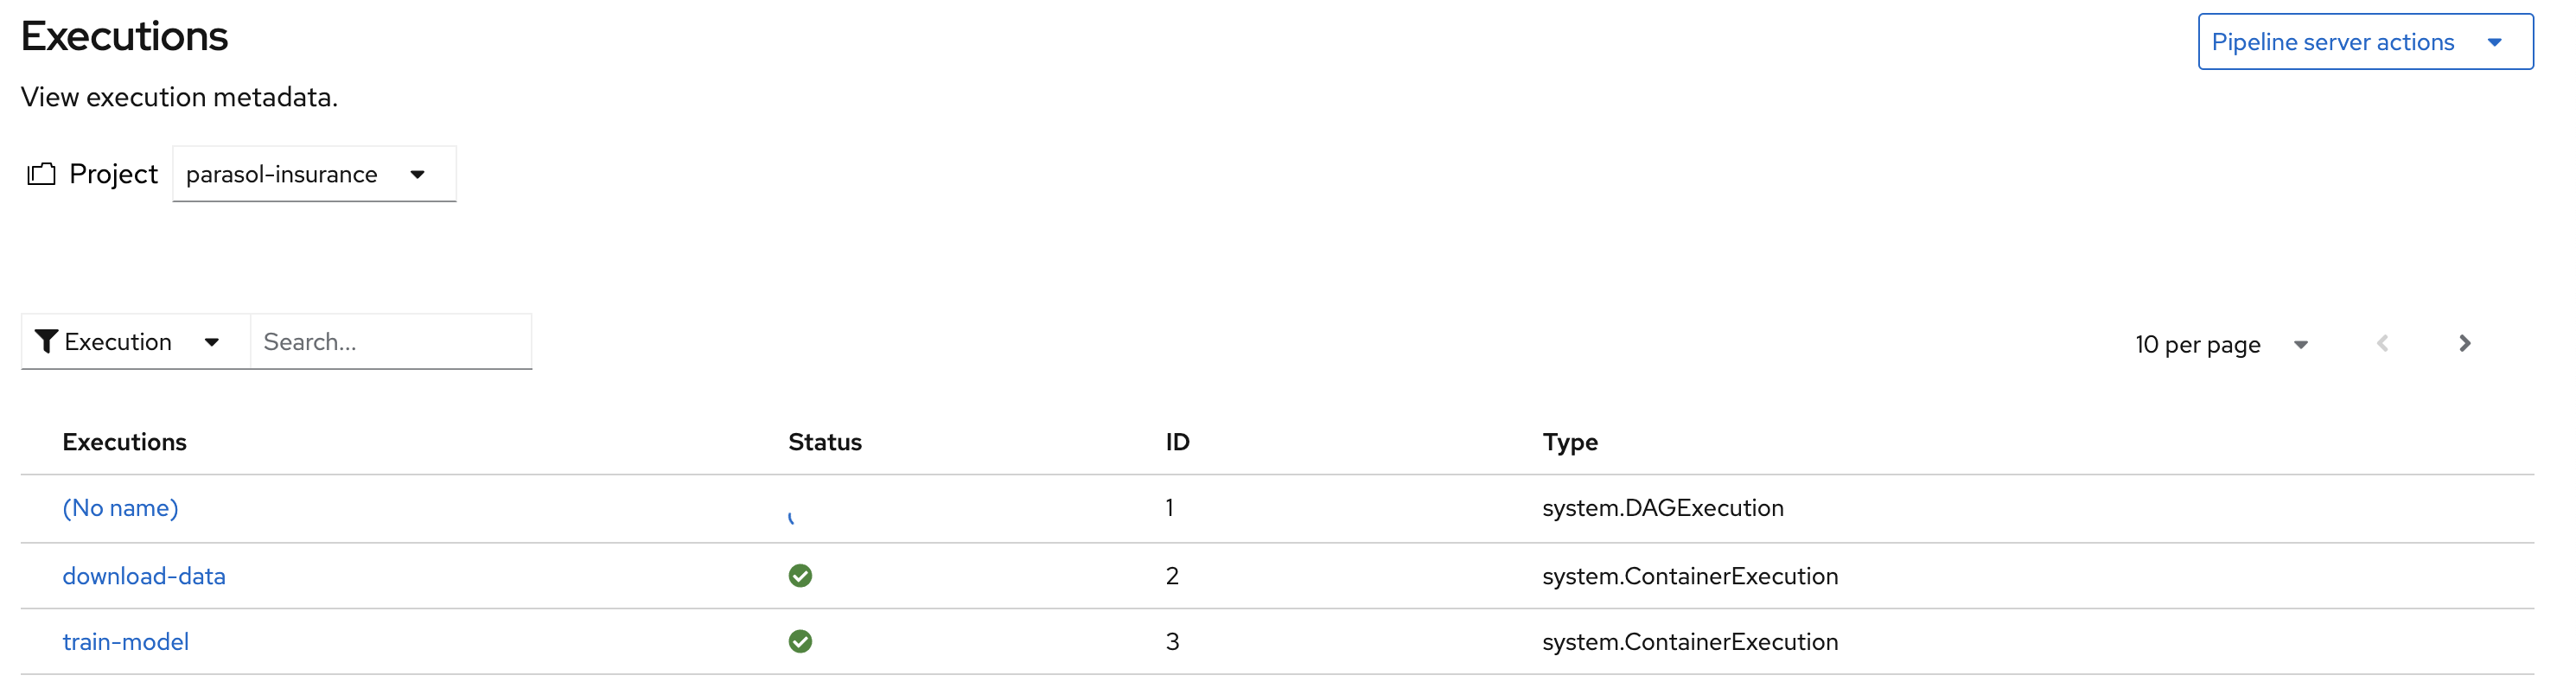
Task: Open the download-data execution
Action: [144, 576]
